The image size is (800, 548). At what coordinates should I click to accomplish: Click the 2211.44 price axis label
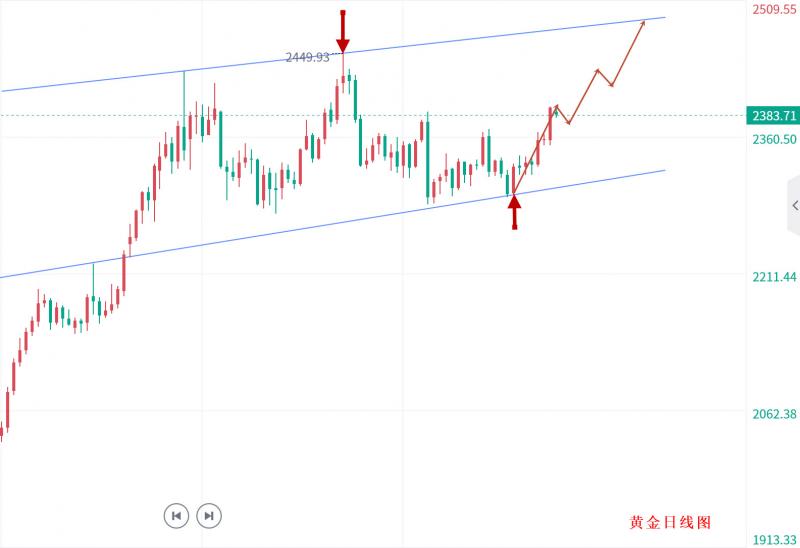(x=774, y=276)
